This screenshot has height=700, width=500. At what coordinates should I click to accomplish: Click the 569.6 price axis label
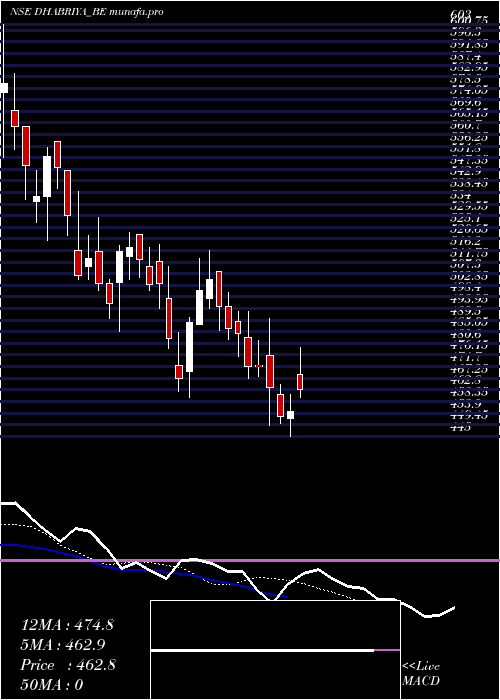467,103
